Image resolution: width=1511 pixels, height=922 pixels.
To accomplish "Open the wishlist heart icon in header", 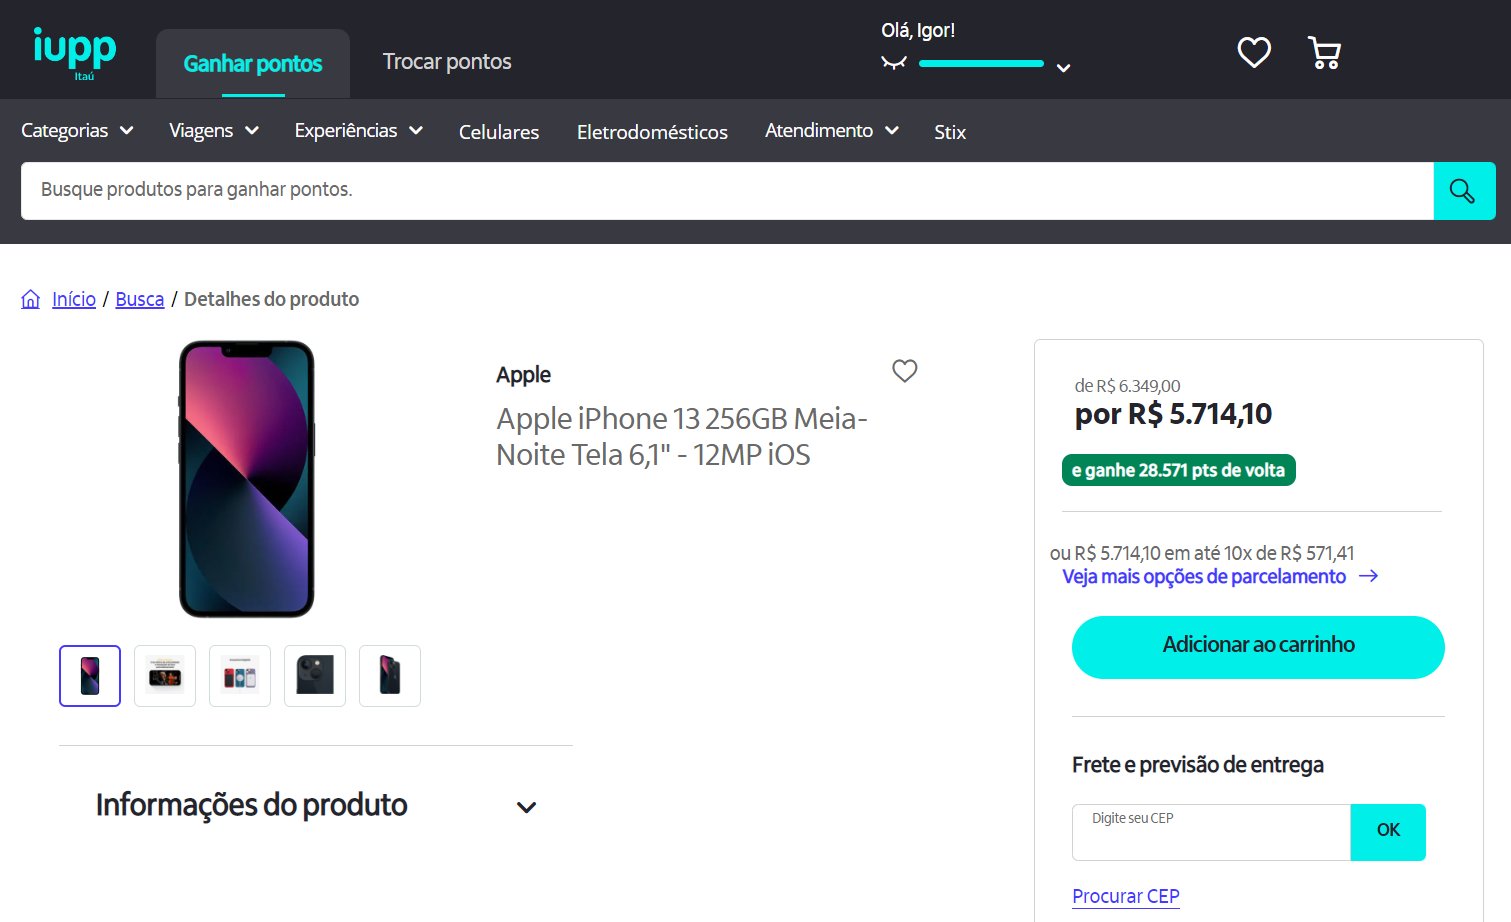I will point(1254,52).
